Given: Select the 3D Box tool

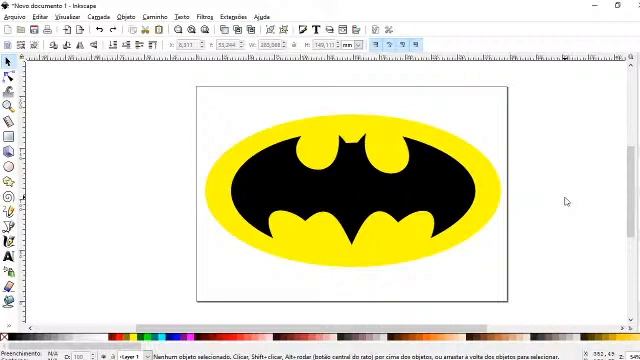Looking at the screenshot, I should coord(8,151).
